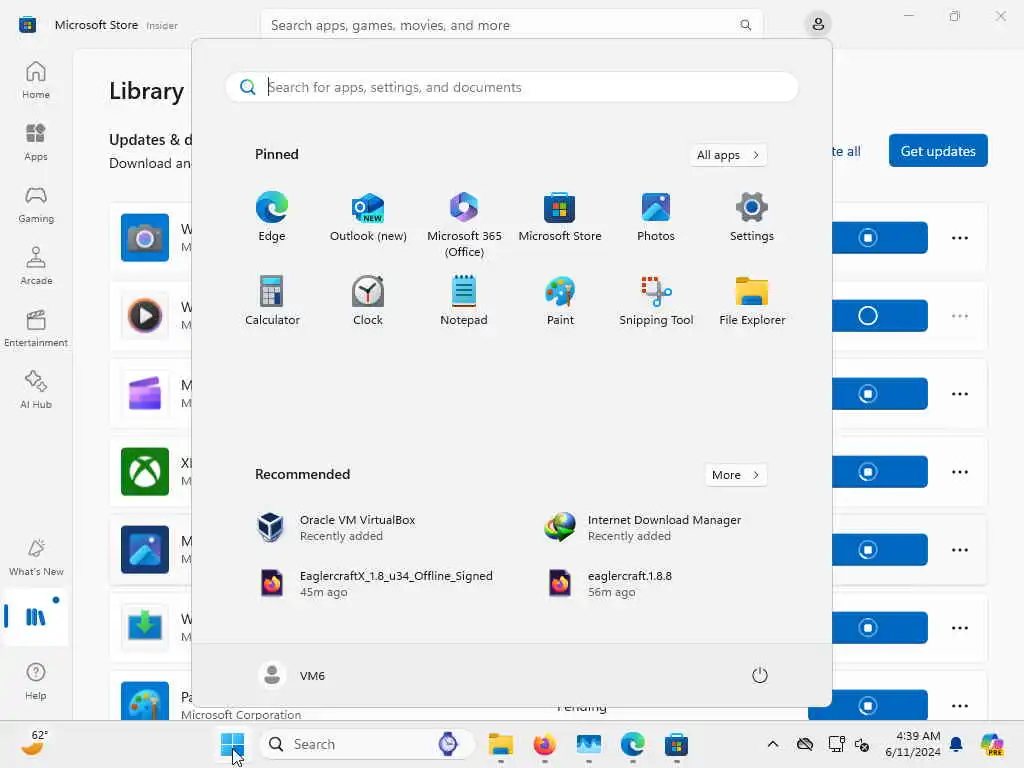The width and height of the screenshot is (1024, 768).
Task: Launch Paint from the Start menu
Action: pos(560,300)
